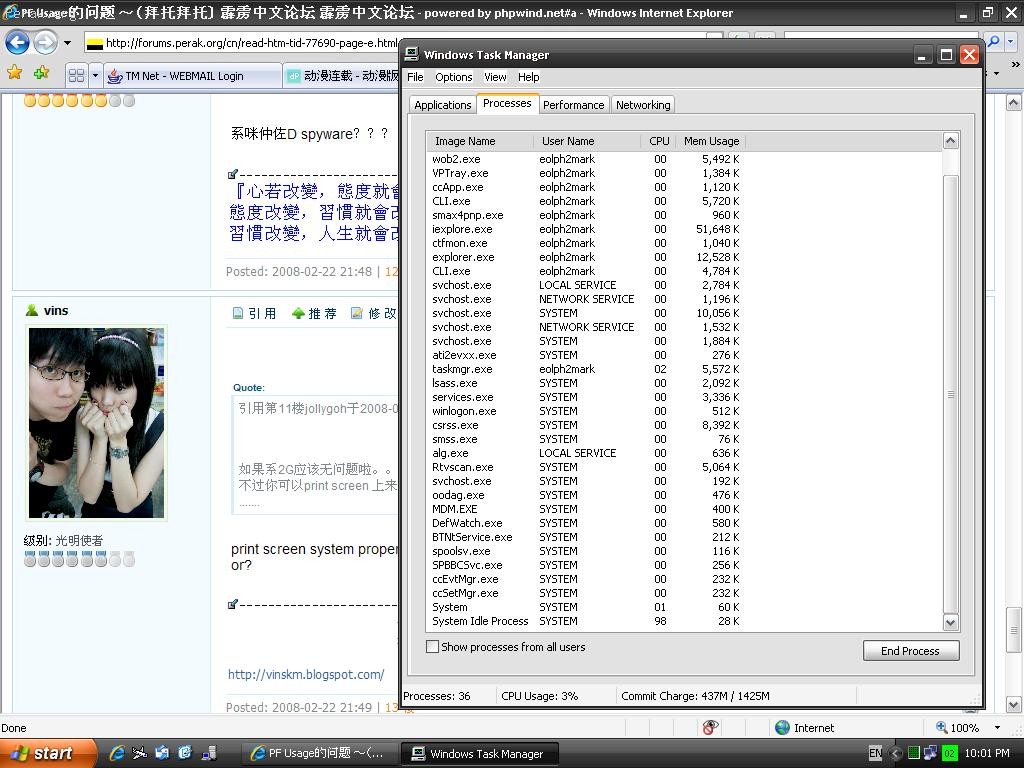Sort processes by Mem Usage column
This screenshot has width=1024, height=768.
pyautogui.click(x=711, y=141)
